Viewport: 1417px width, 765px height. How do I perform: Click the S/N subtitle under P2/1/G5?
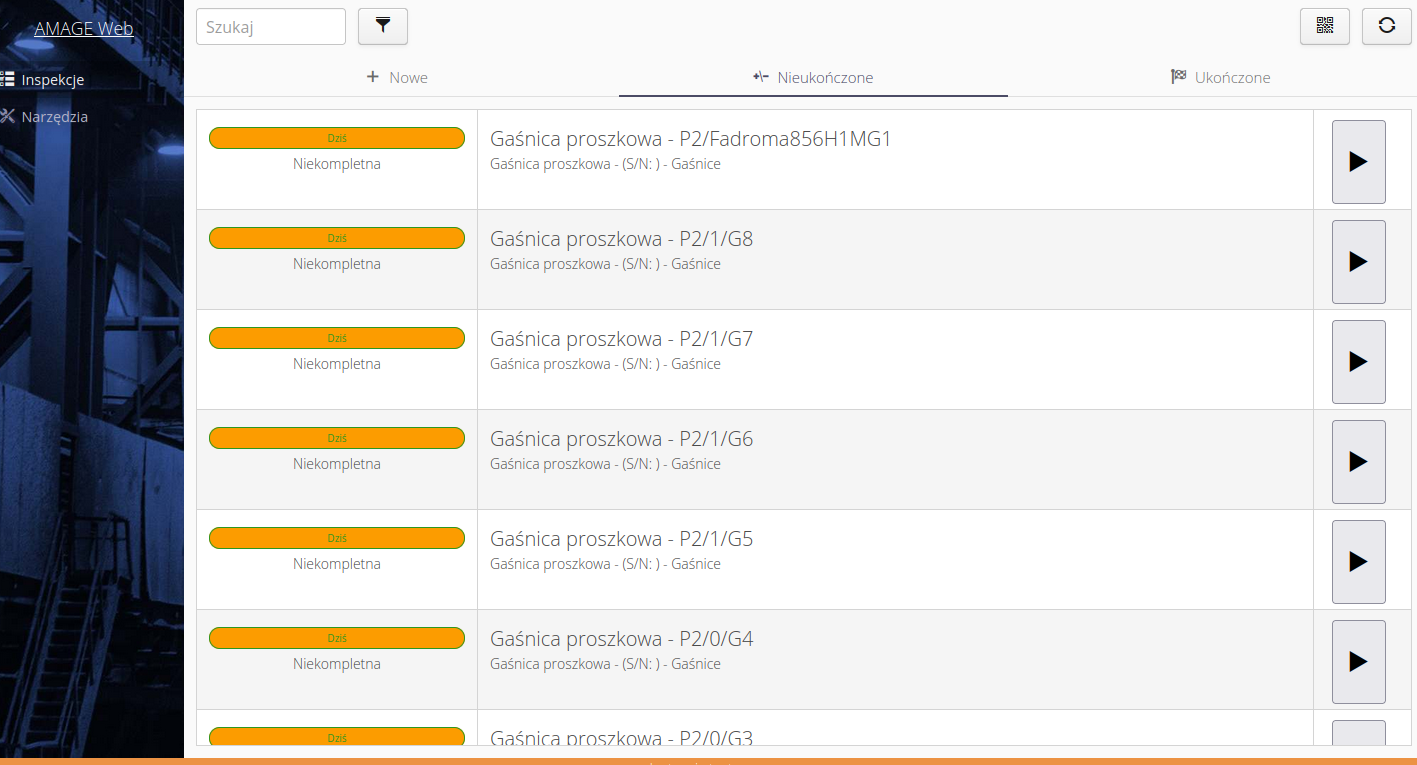click(605, 564)
